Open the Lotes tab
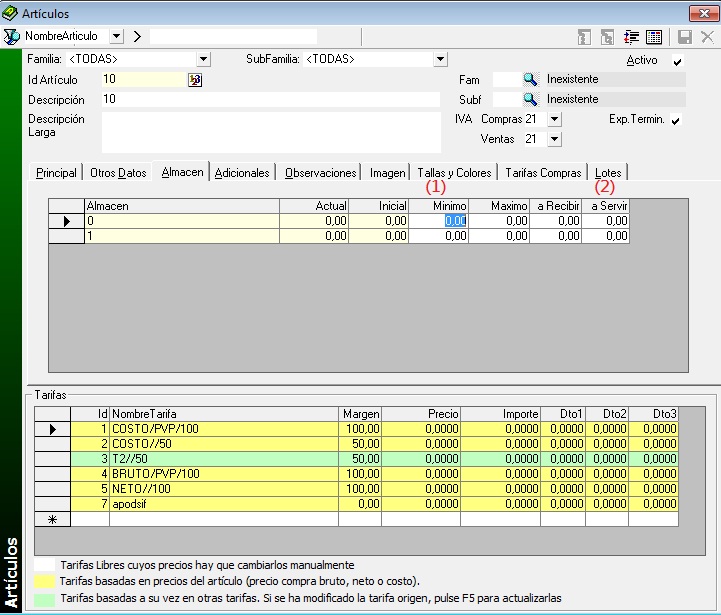The image size is (721, 615). tap(608, 173)
